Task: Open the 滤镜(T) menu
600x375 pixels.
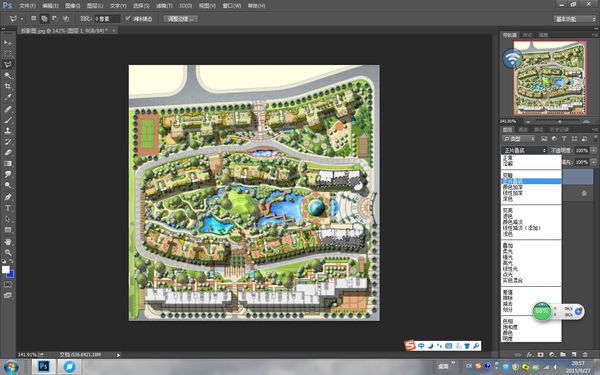Action: tap(164, 6)
